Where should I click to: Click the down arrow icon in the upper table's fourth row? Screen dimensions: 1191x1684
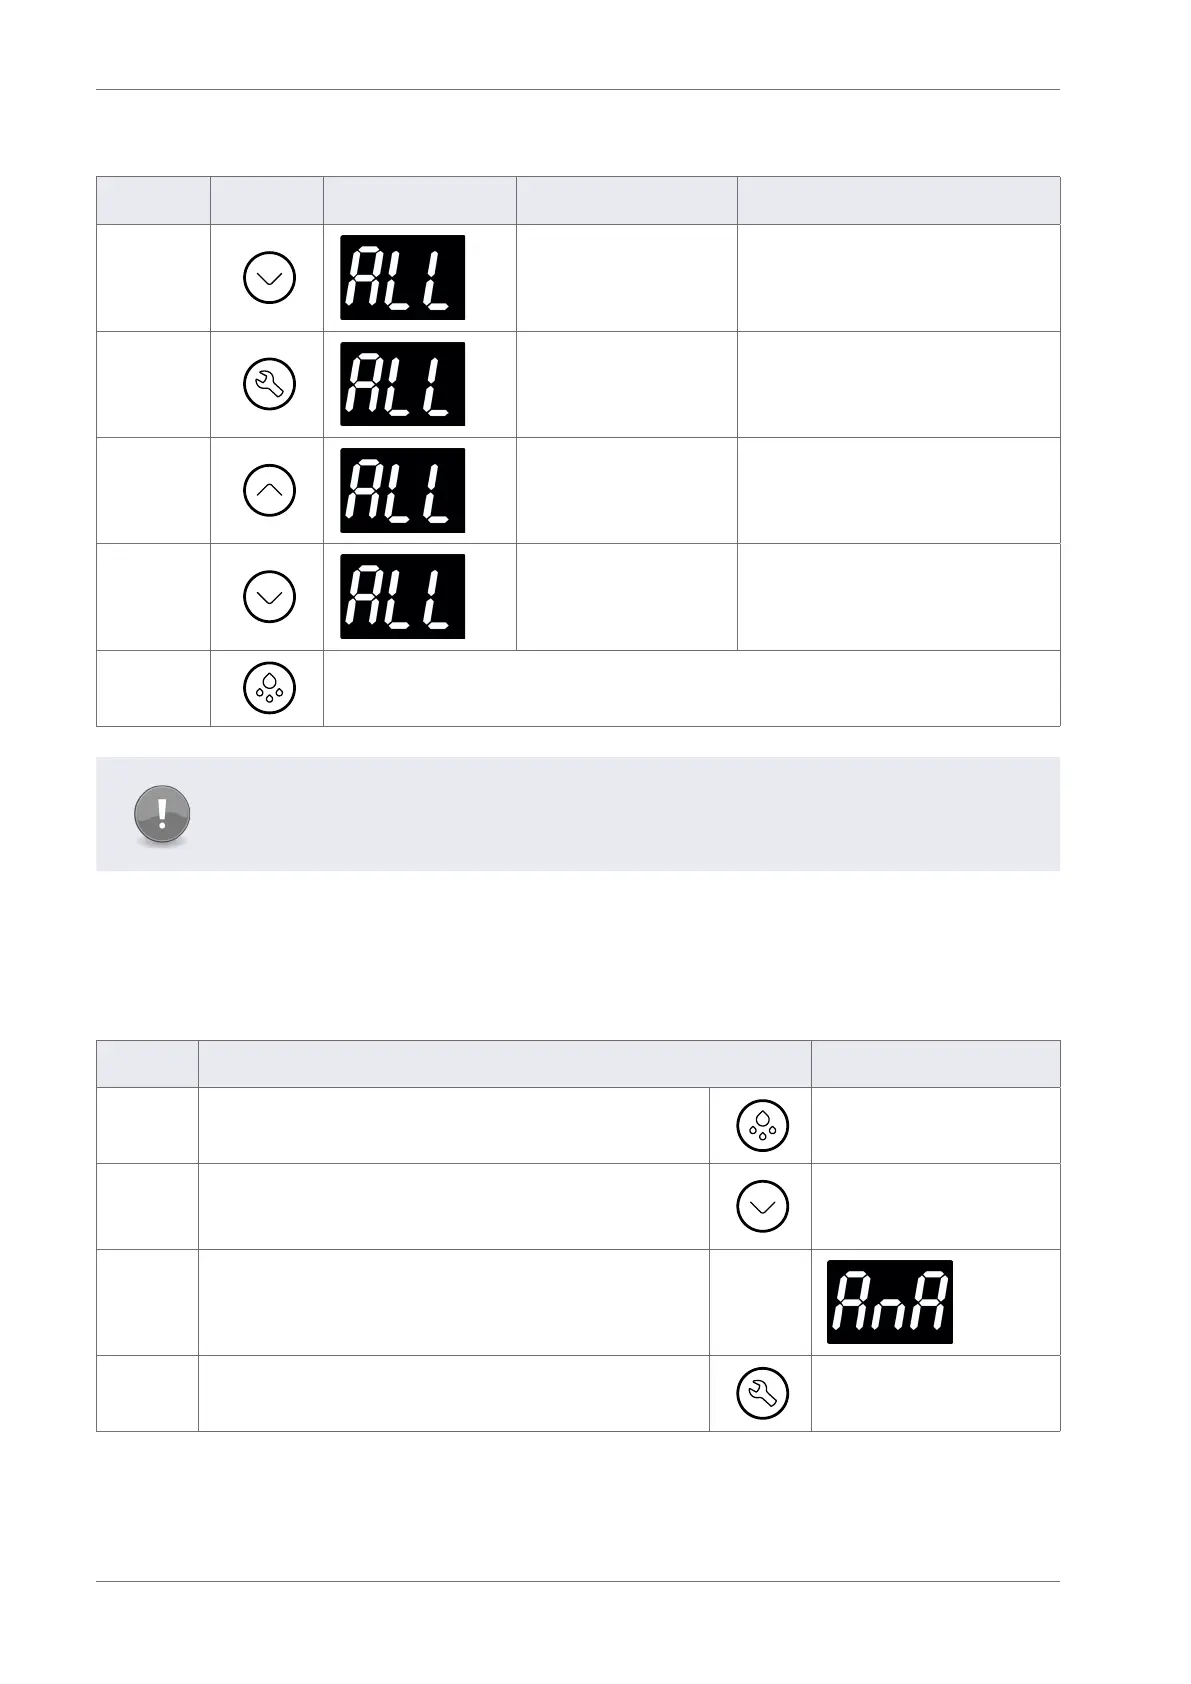pos(269,597)
